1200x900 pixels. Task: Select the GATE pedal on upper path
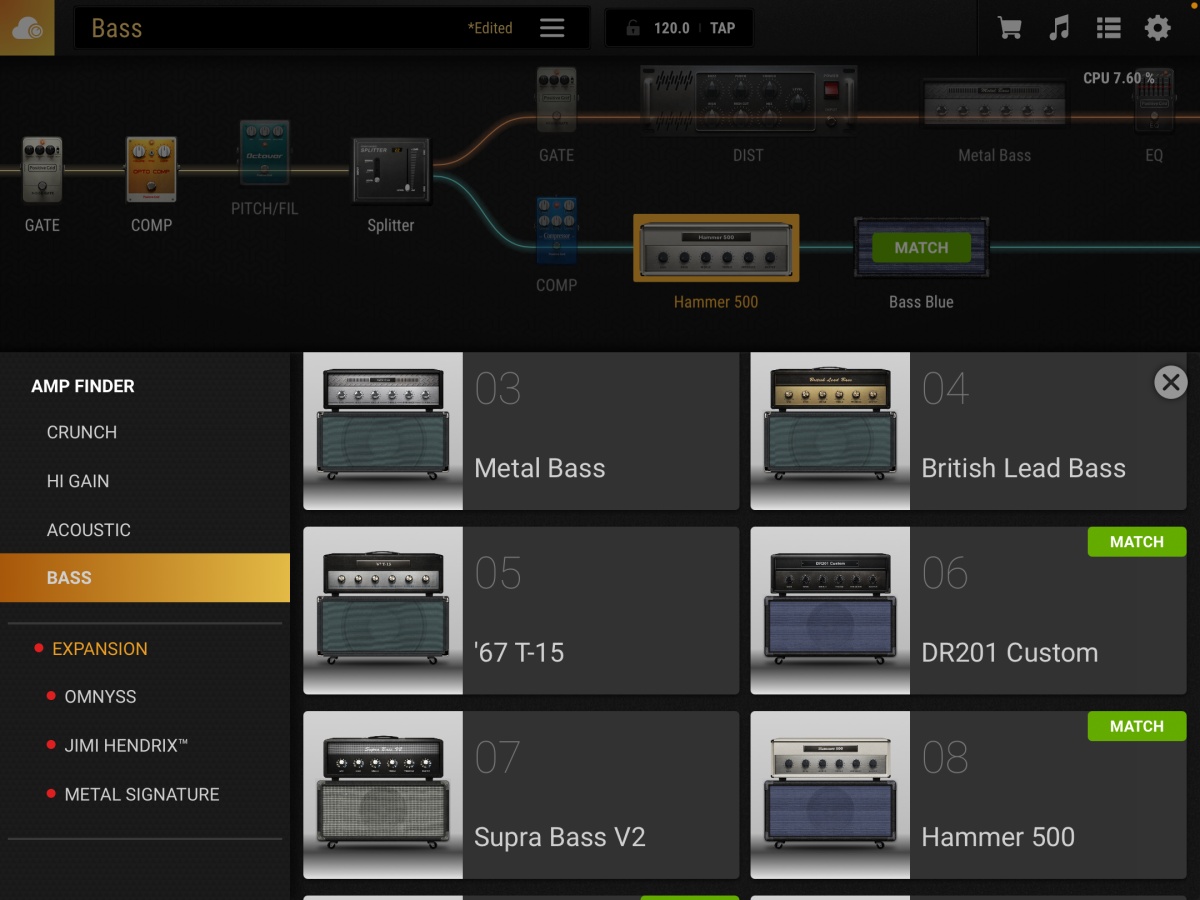click(x=557, y=101)
